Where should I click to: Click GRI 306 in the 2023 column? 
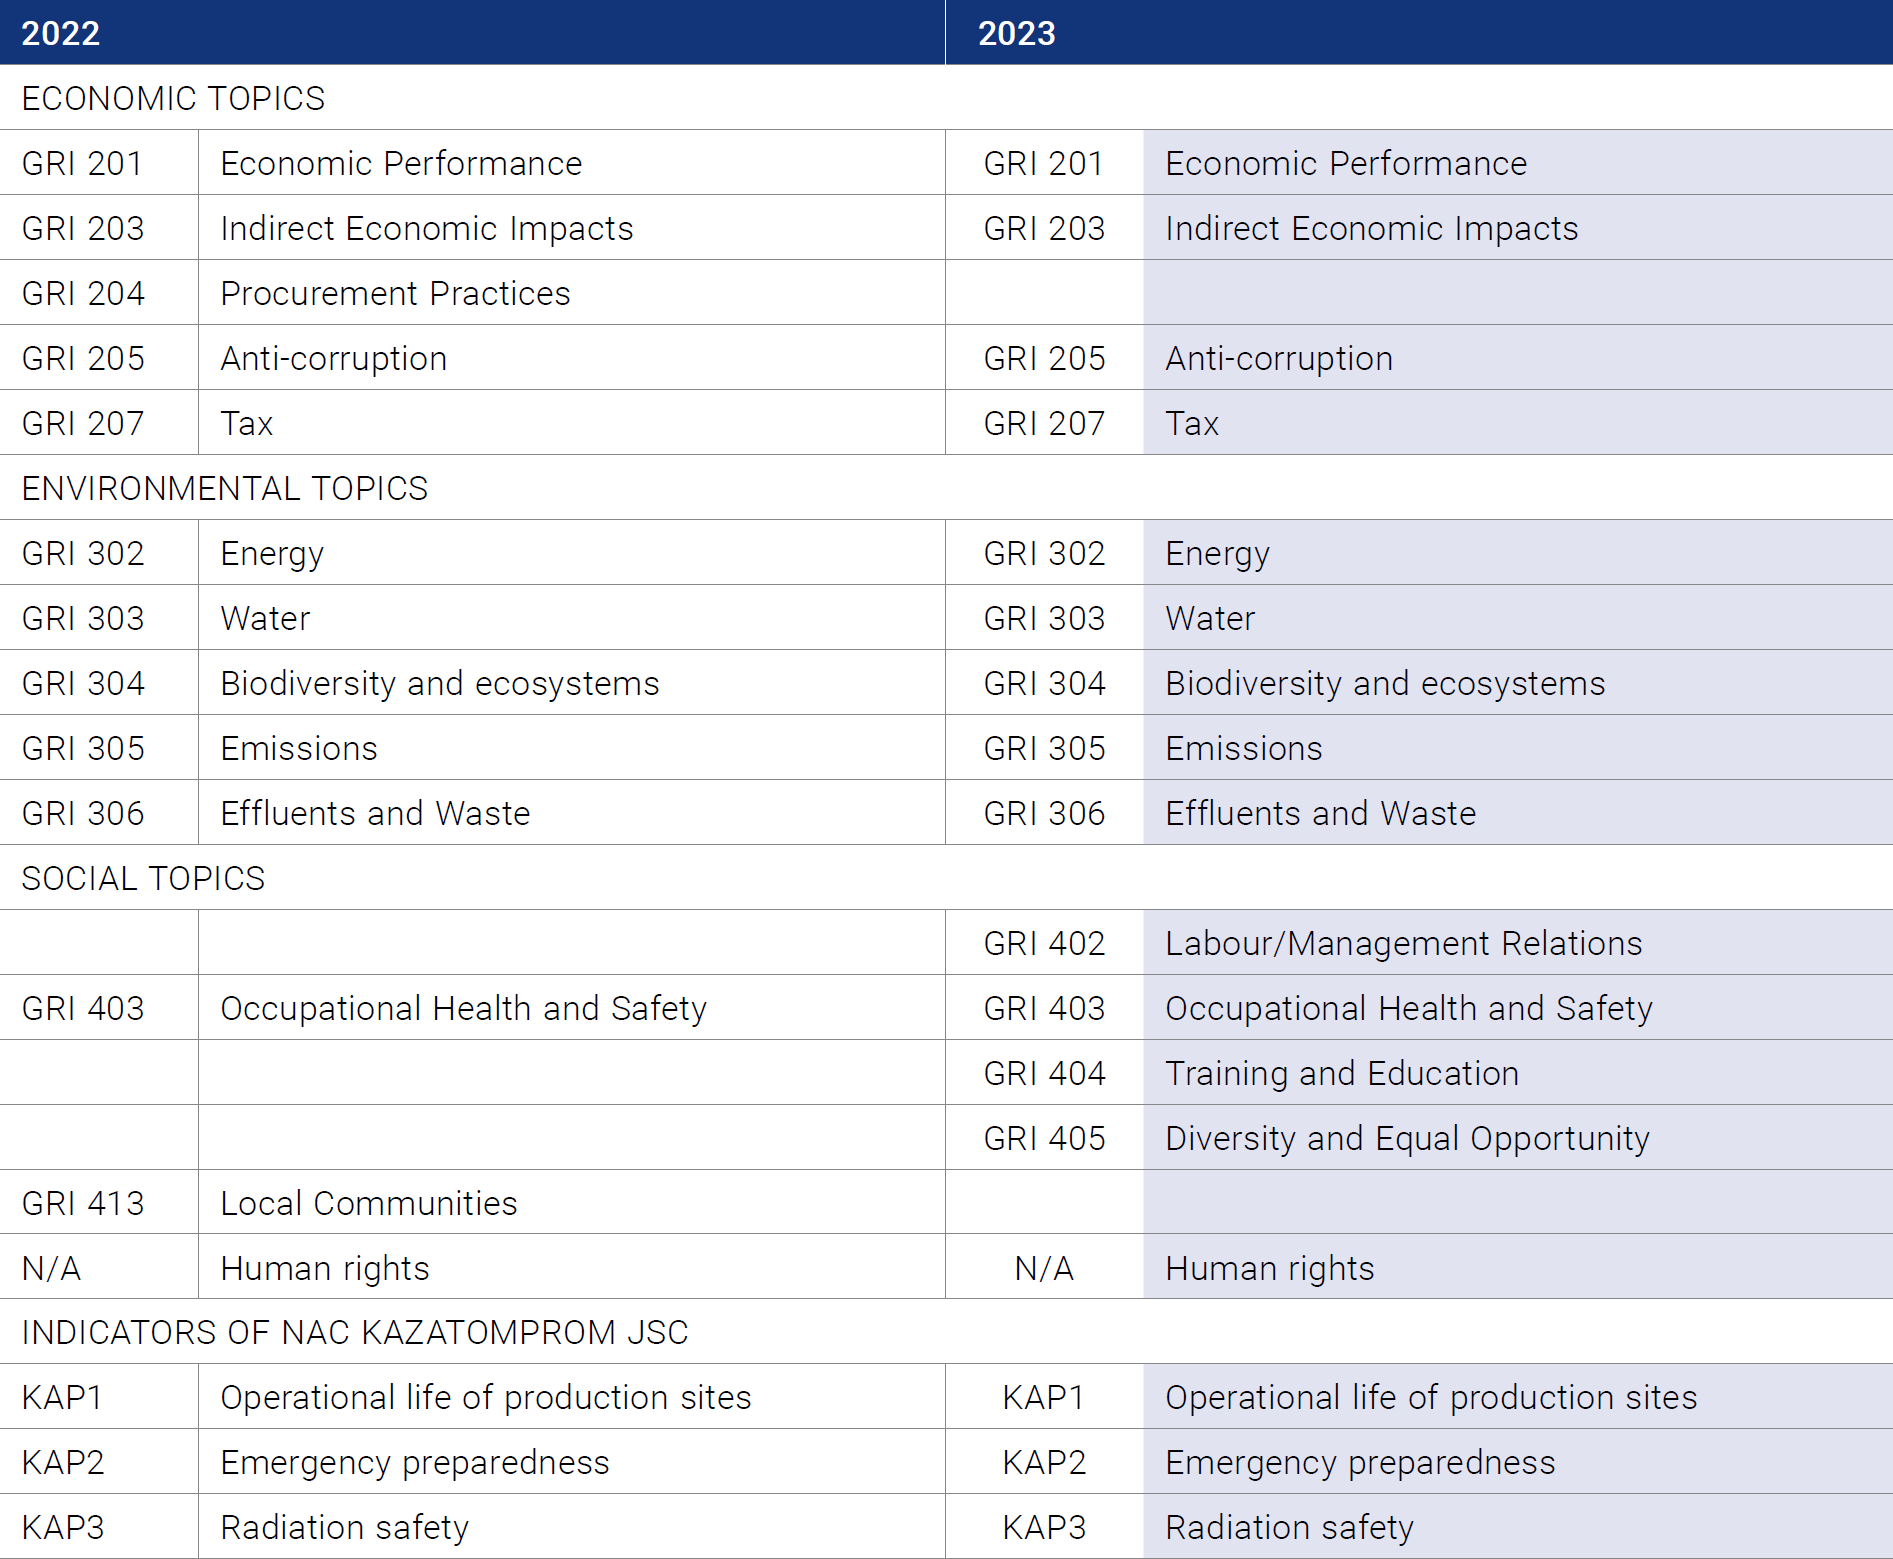(1045, 813)
